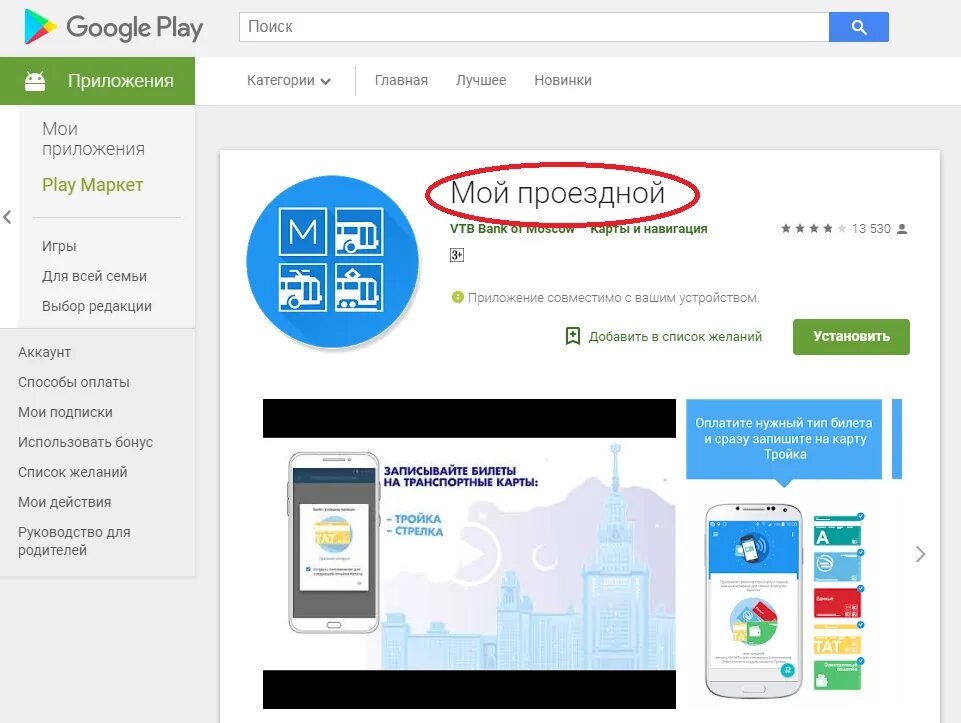Viewport: 961px width, 723px height.
Task: Open the Карты и навигация category link
Action: tap(648, 229)
